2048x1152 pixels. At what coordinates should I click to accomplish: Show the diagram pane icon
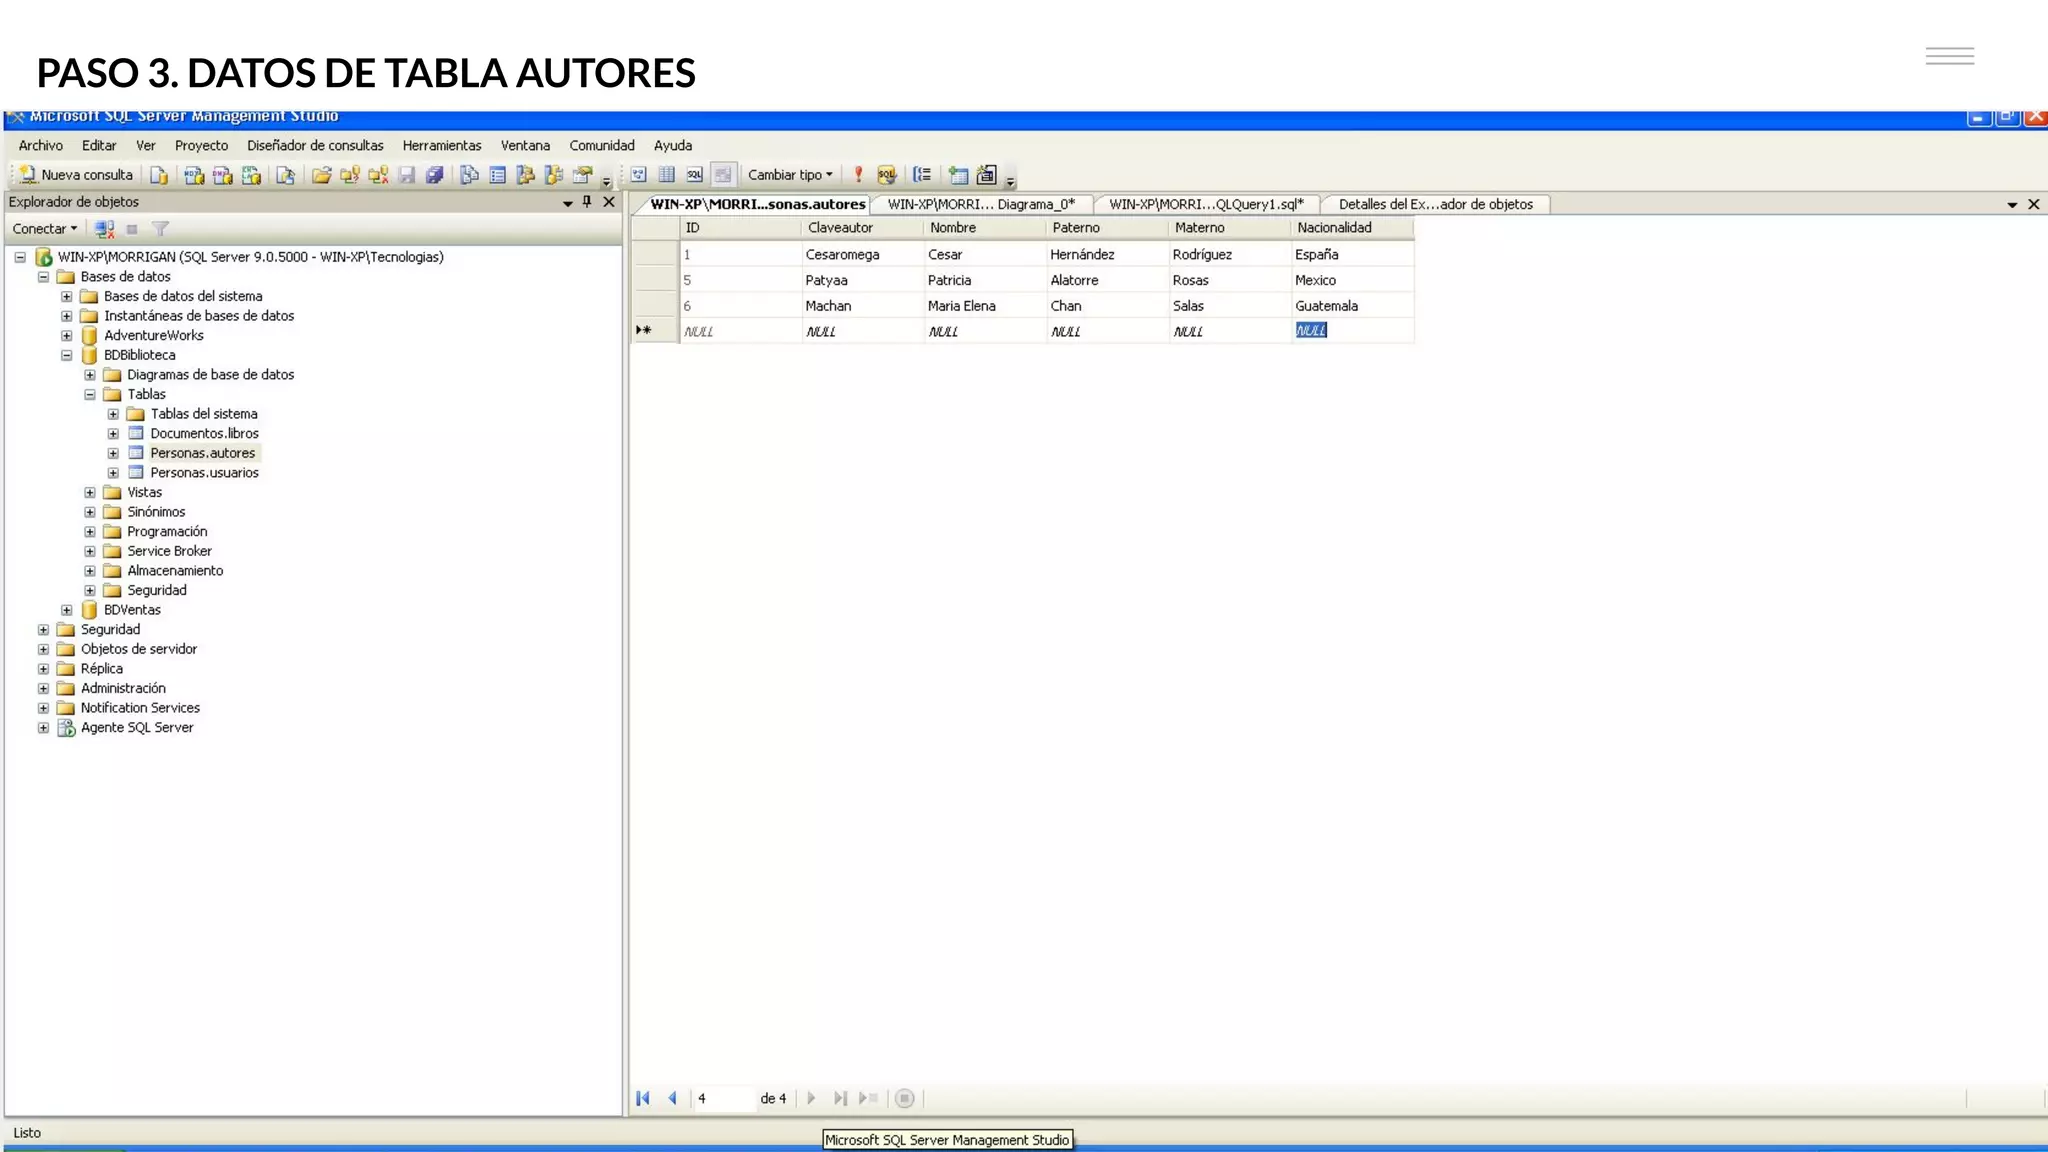[x=638, y=175]
